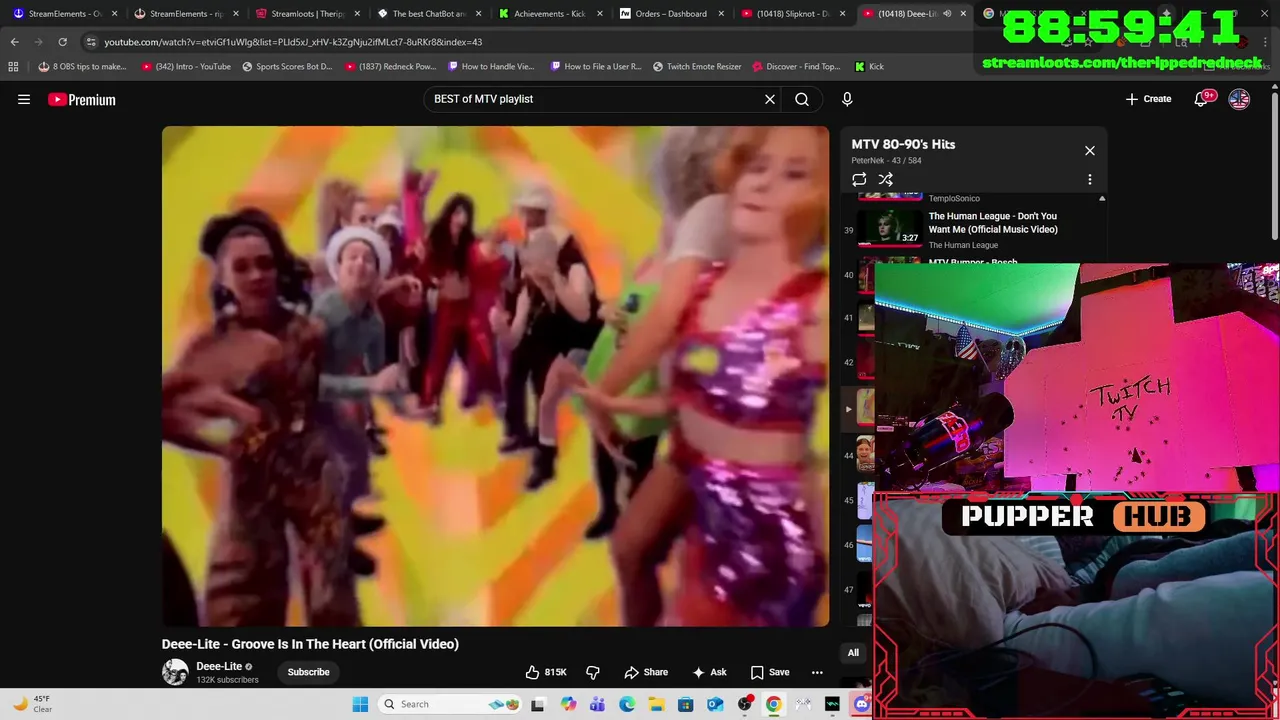Open Task View on taskbar
The width and height of the screenshot is (1280, 720).
click(538, 704)
